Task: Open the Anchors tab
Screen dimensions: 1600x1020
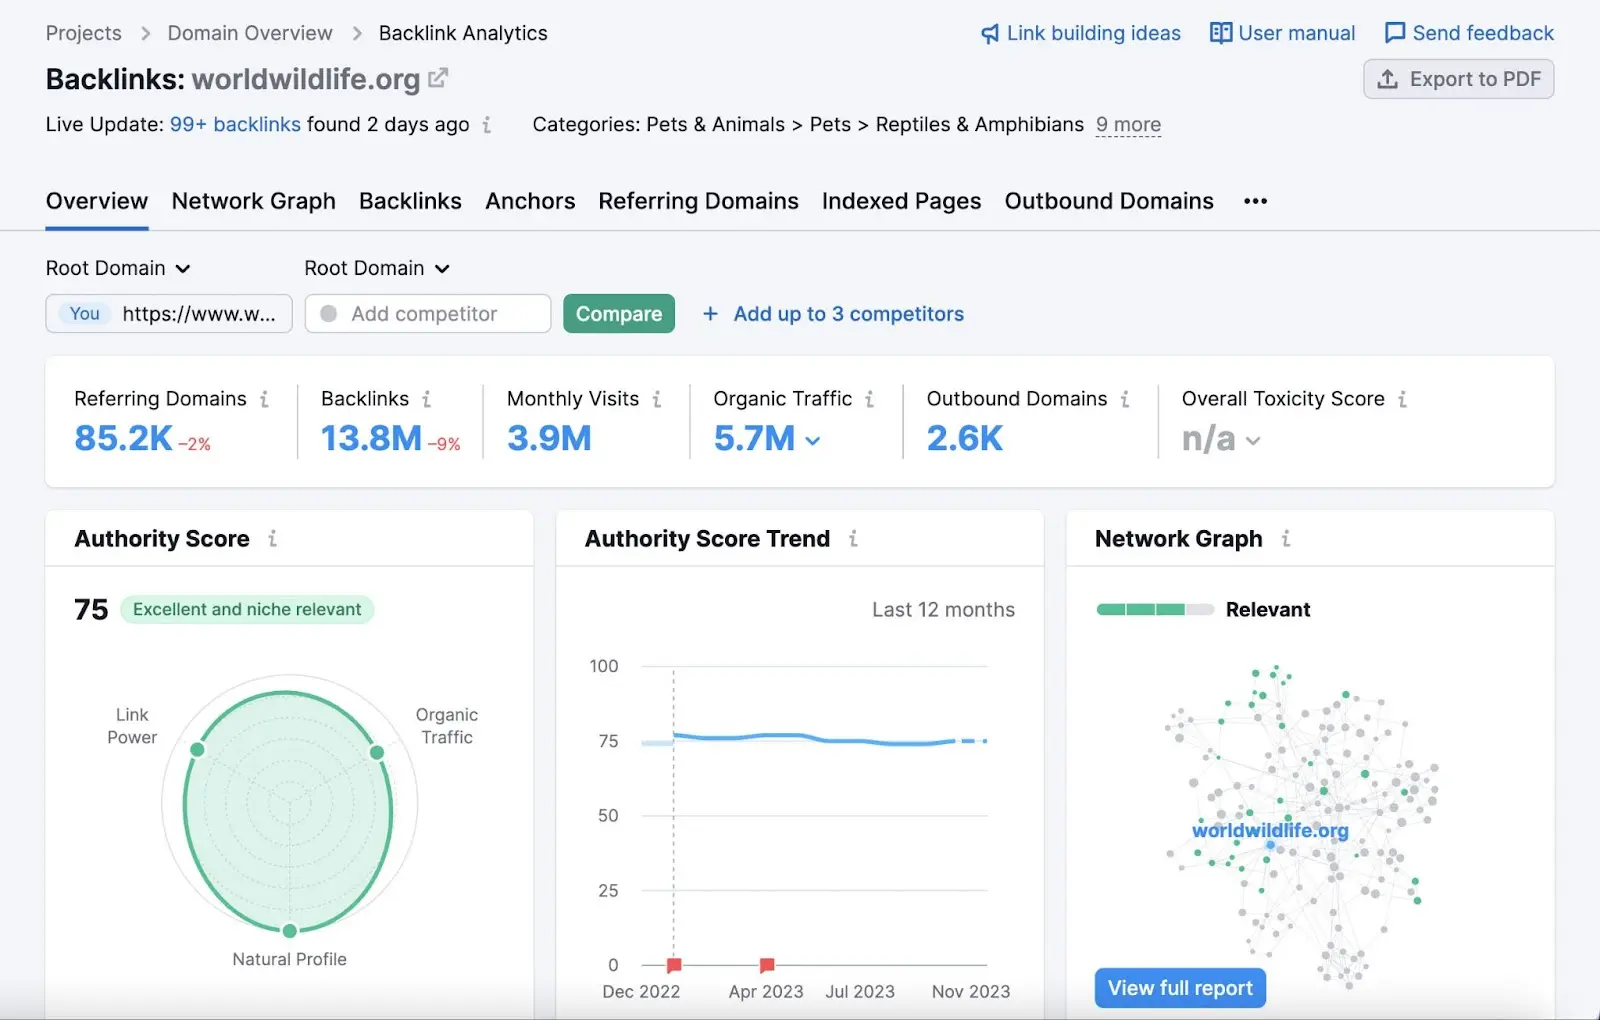Action: tap(530, 201)
